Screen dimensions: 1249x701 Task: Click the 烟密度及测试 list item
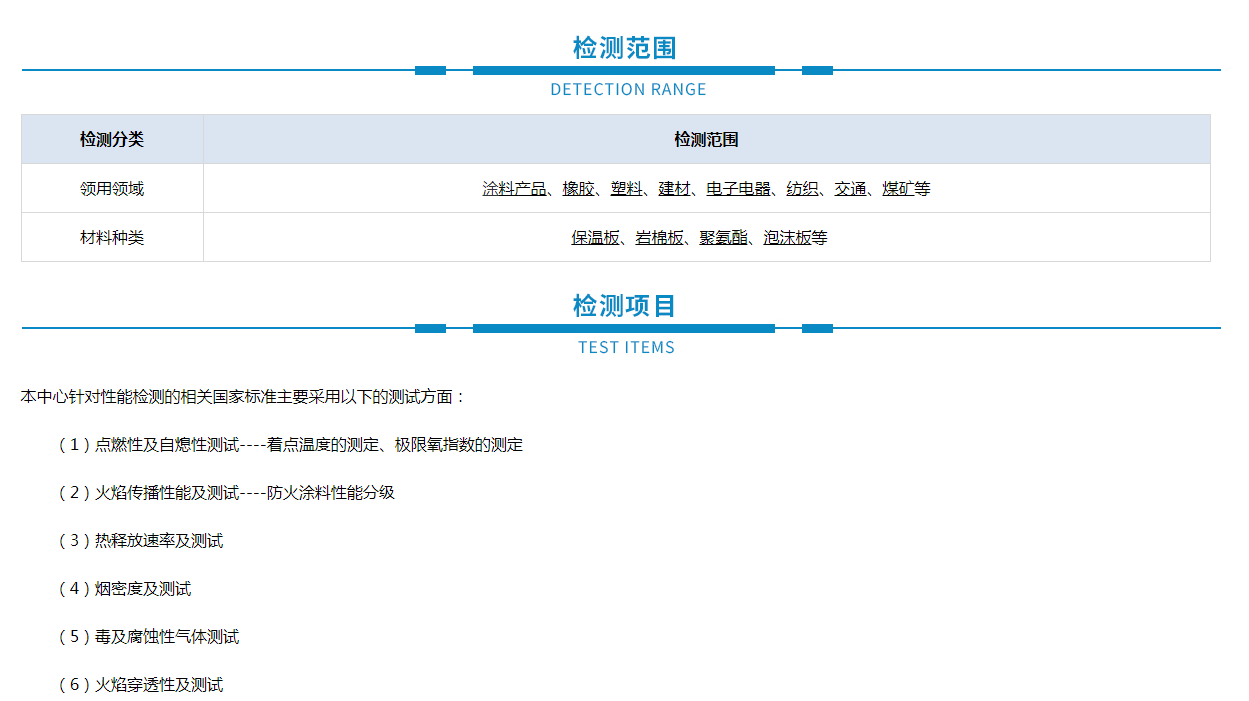click(142, 589)
